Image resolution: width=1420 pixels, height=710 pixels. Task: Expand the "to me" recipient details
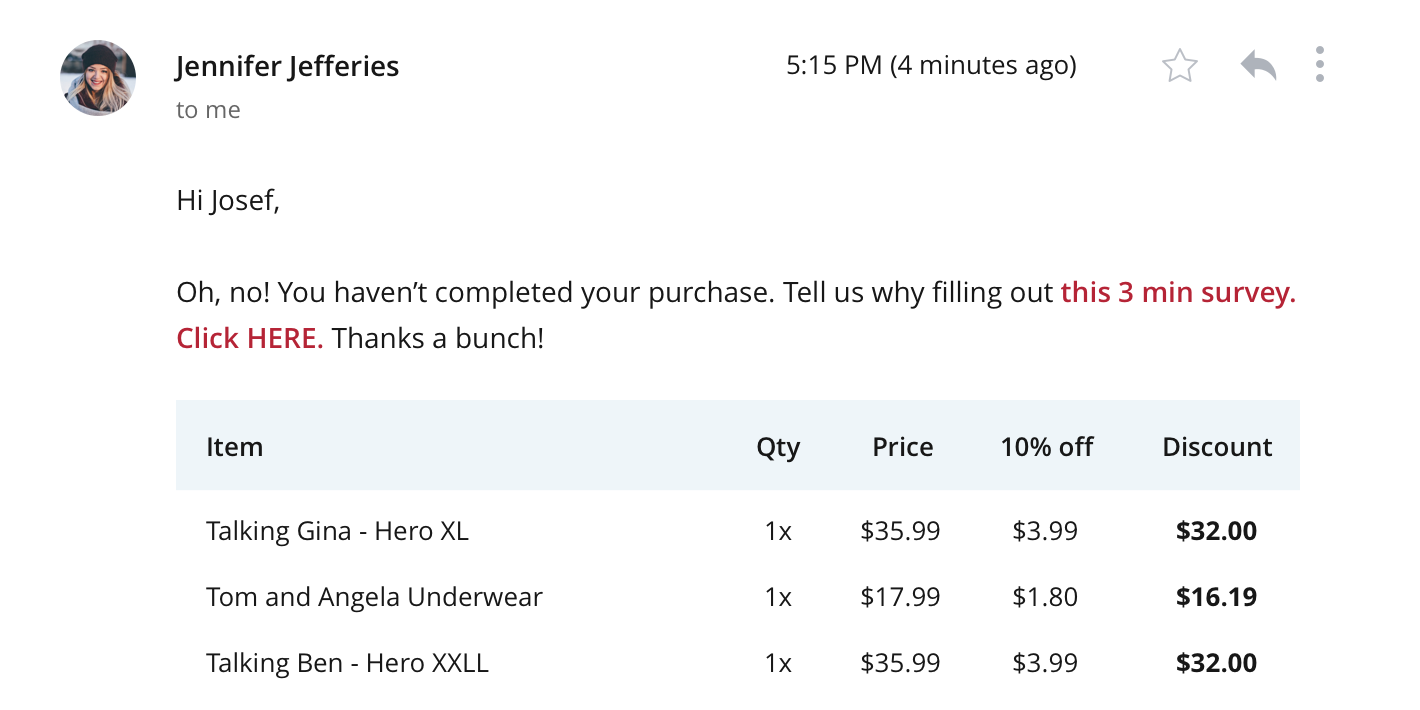click(208, 110)
